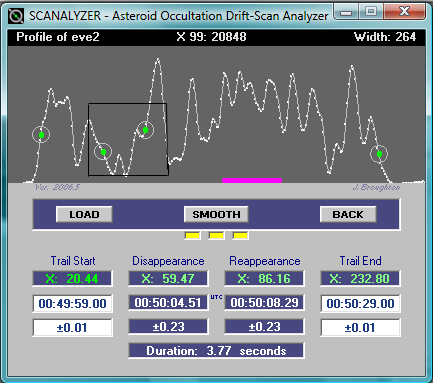Select the Reappearance green marker inside the box
Screen dimensions: 433x383
click(x=145, y=130)
